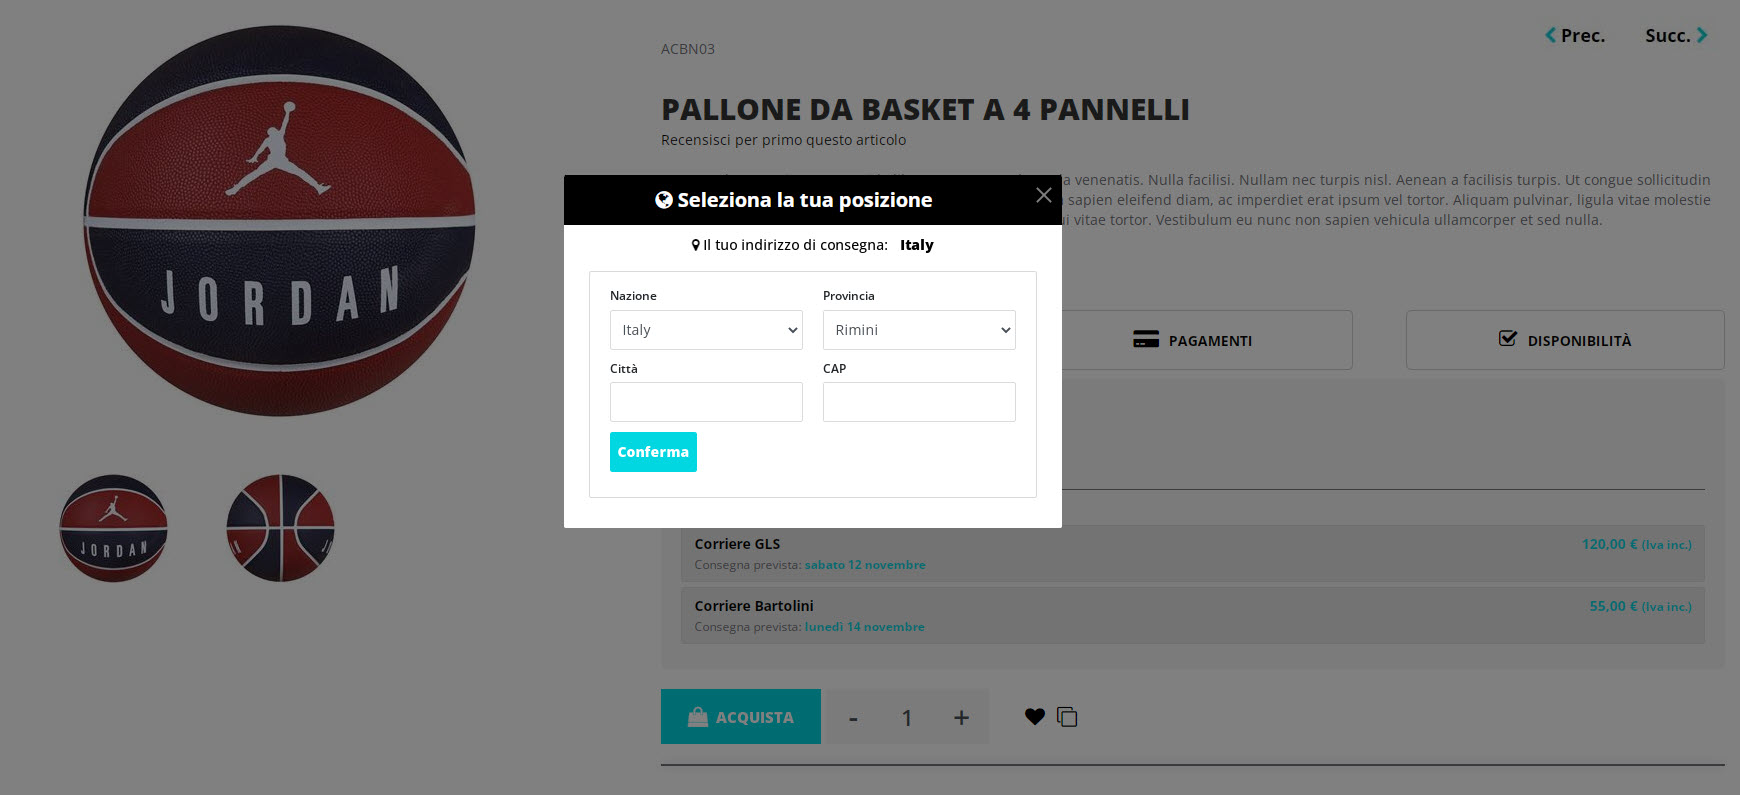Viewport: 1740px width, 795px height.
Task: Focus the CAP input field
Action: [919, 402]
